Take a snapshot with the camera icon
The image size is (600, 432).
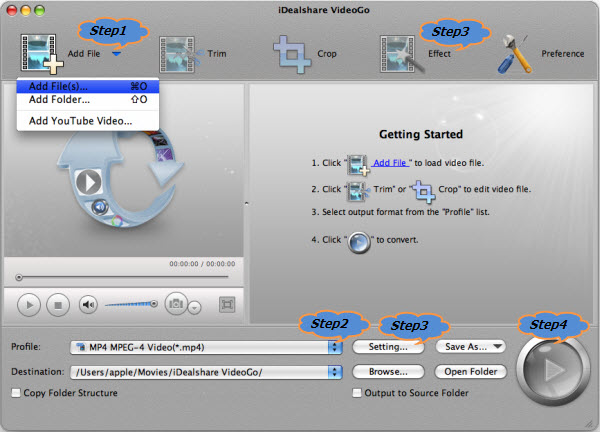(176, 304)
